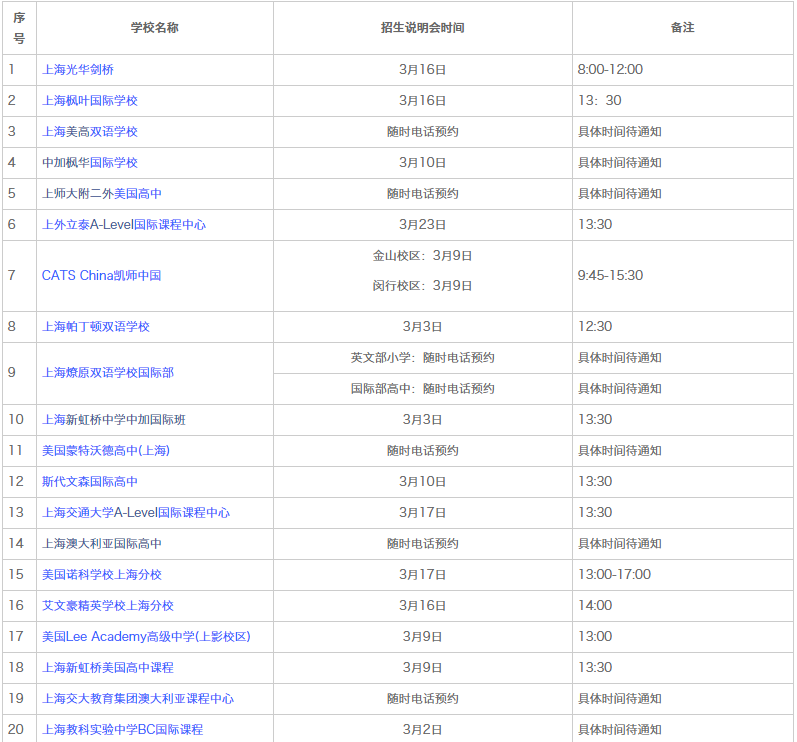Open the 艾文豪精英学校上海分校 link
Viewport: 797px width, 742px height.
(108, 605)
